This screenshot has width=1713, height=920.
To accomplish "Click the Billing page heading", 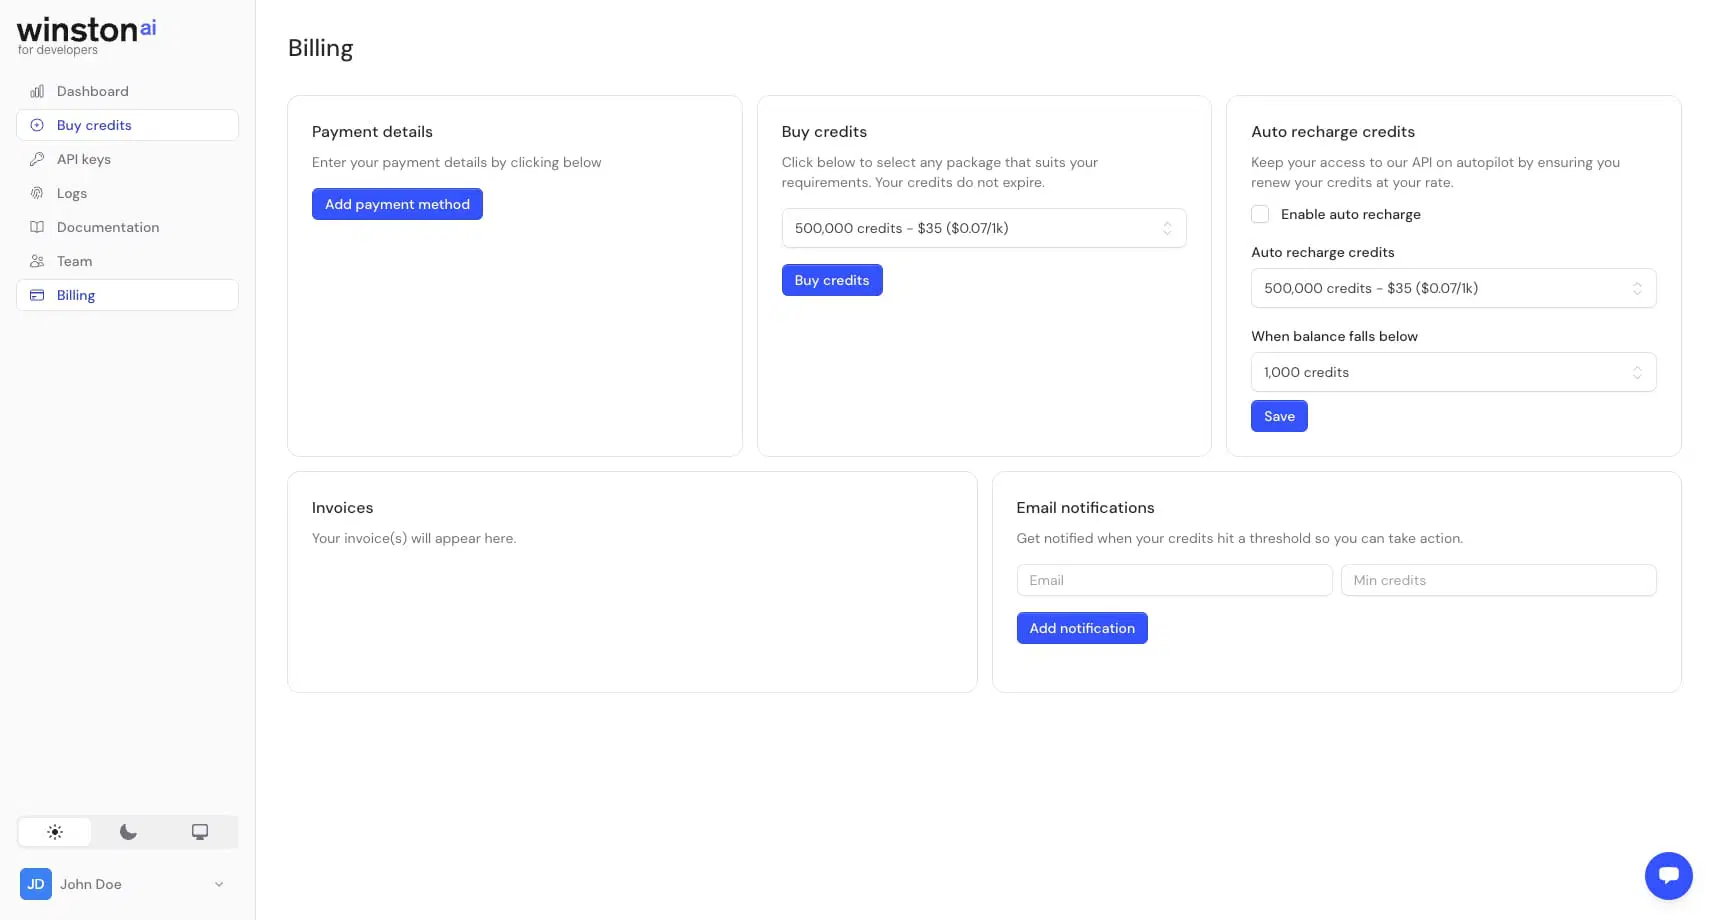I will 320,48.
